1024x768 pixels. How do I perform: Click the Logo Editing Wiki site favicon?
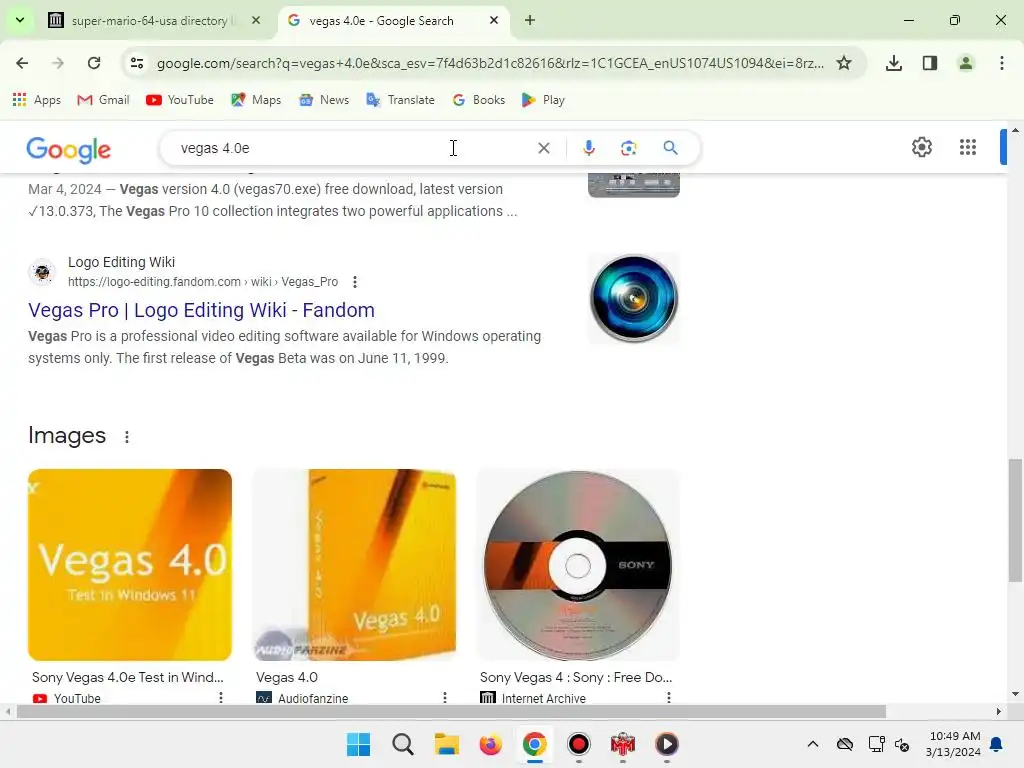point(42,272)
